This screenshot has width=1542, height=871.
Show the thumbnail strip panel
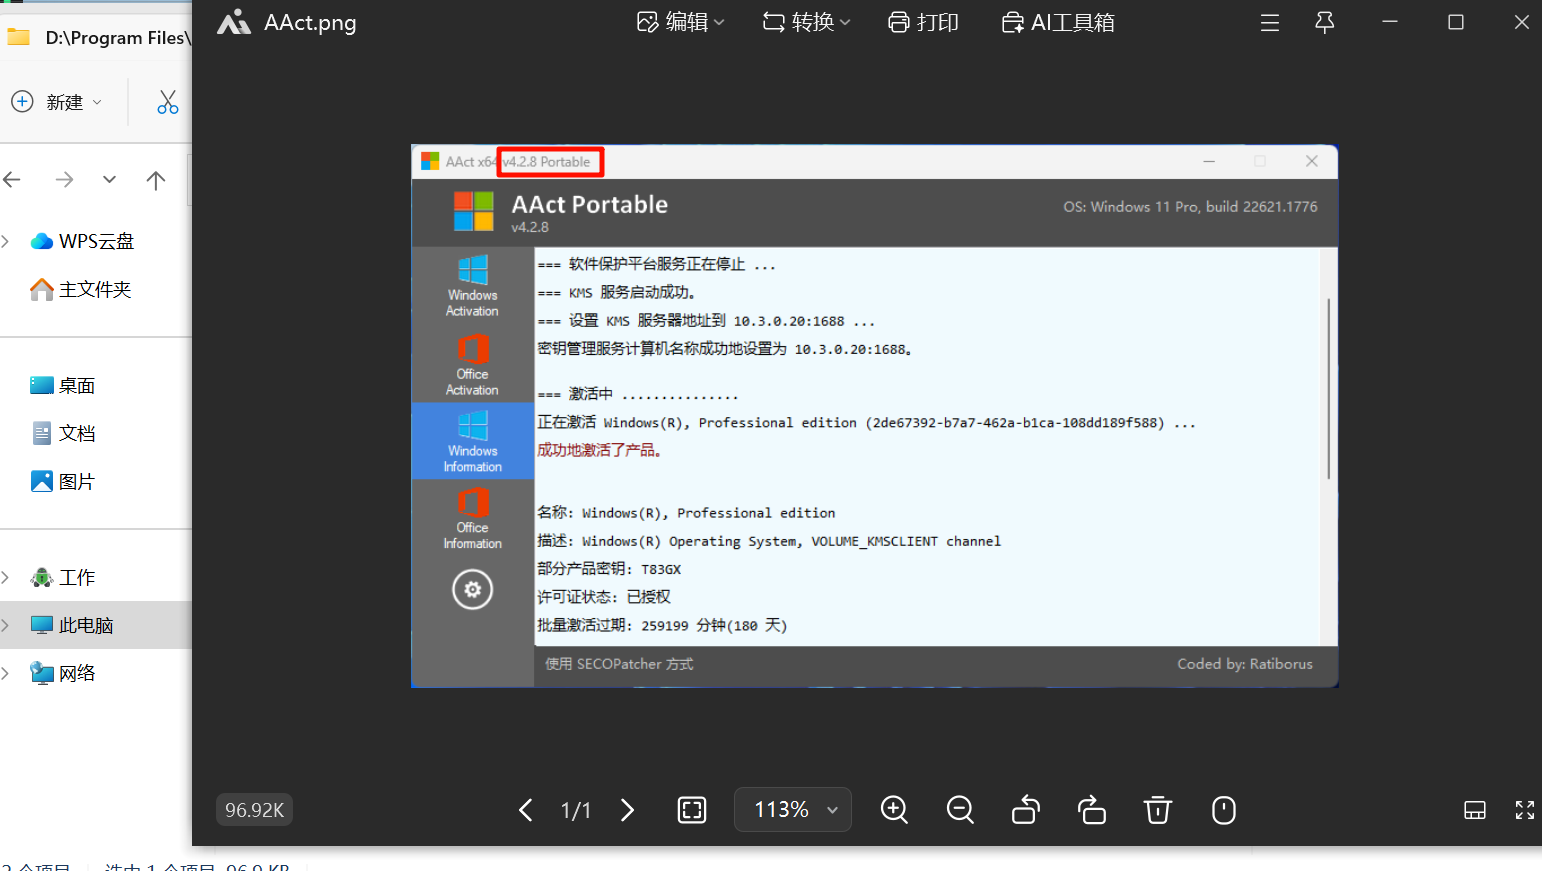(x=1475, y=810)
